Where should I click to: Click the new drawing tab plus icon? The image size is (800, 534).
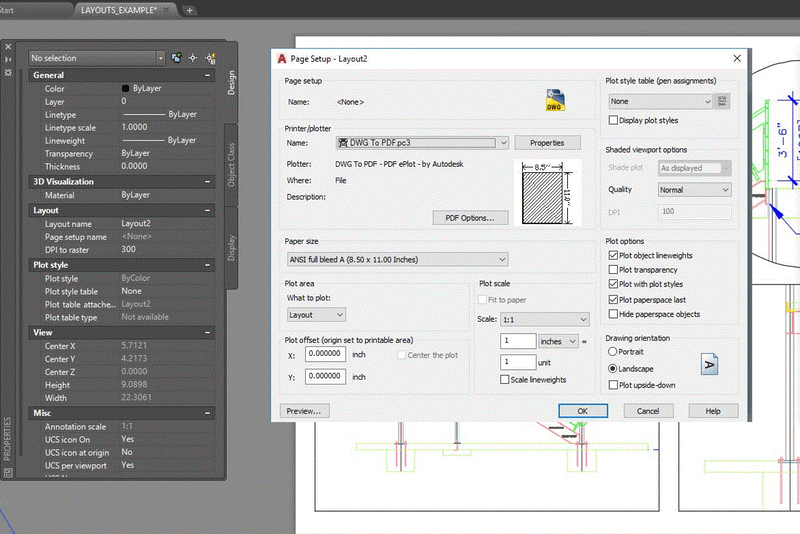pos(190,10)
